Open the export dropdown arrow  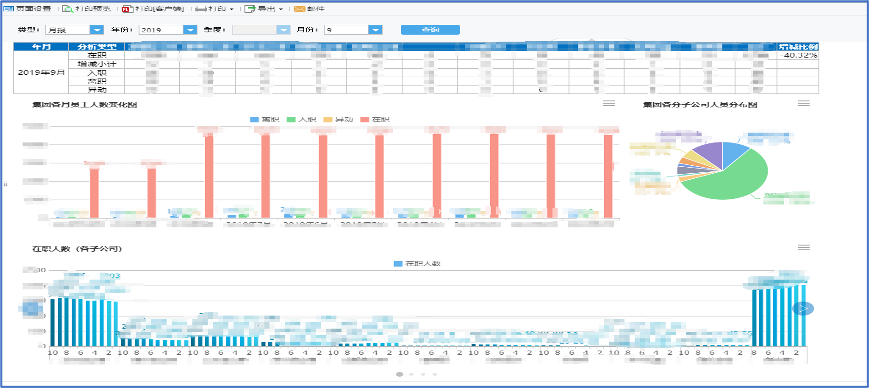pos(281,9)
